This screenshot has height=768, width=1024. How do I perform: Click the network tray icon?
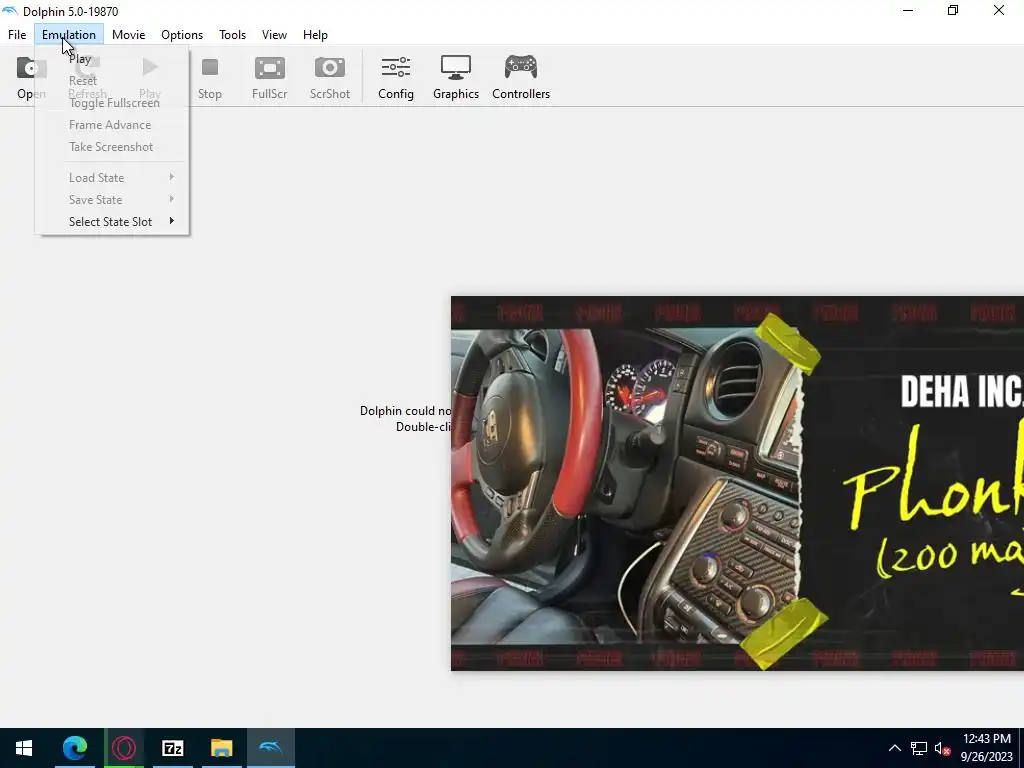coord(919,748)
